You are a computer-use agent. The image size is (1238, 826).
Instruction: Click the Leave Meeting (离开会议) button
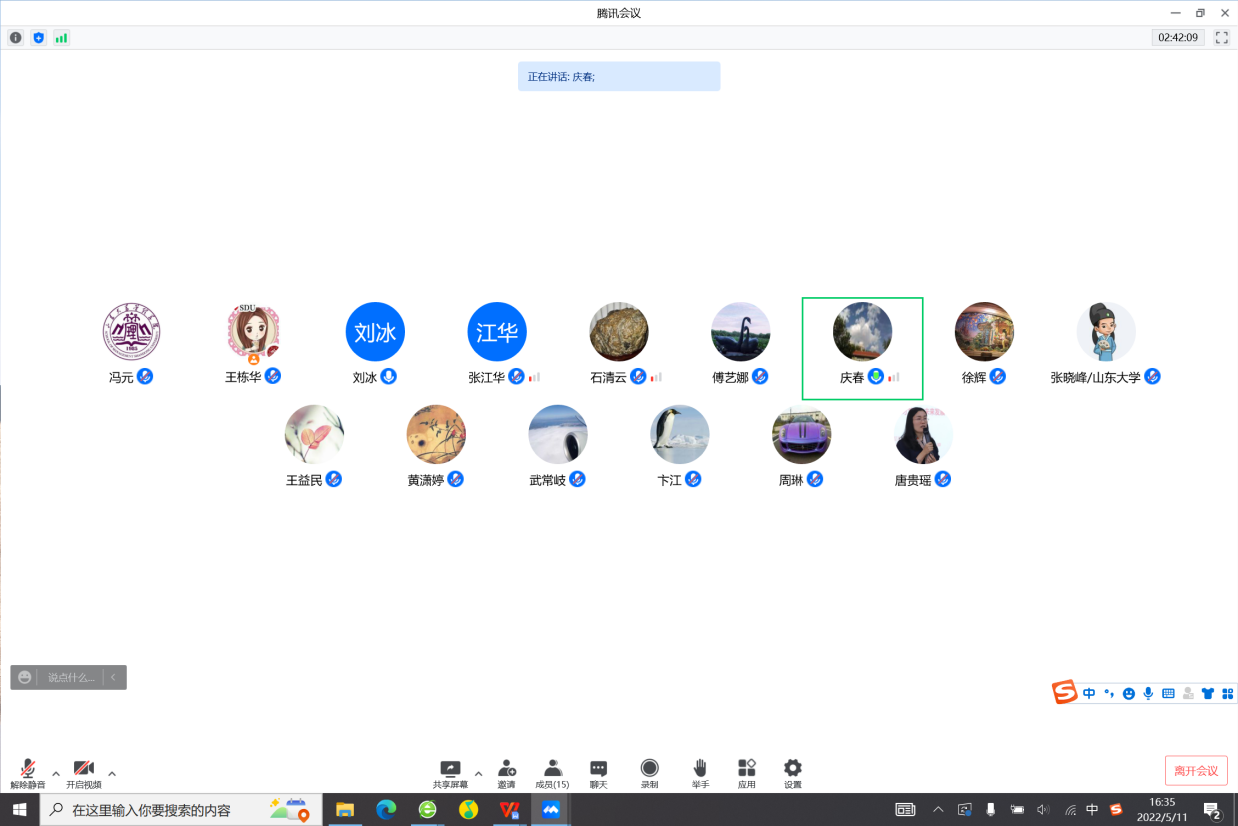1196,771
